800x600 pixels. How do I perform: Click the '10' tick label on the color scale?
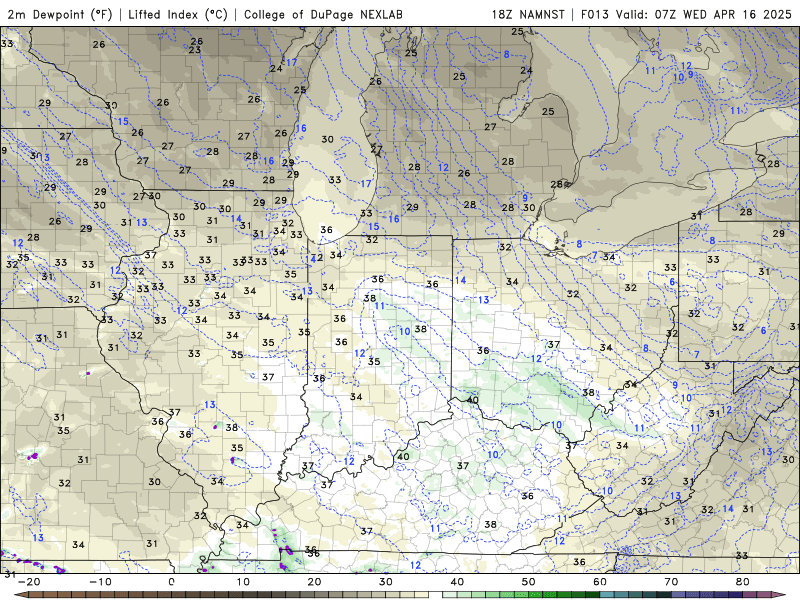(243, 582)
